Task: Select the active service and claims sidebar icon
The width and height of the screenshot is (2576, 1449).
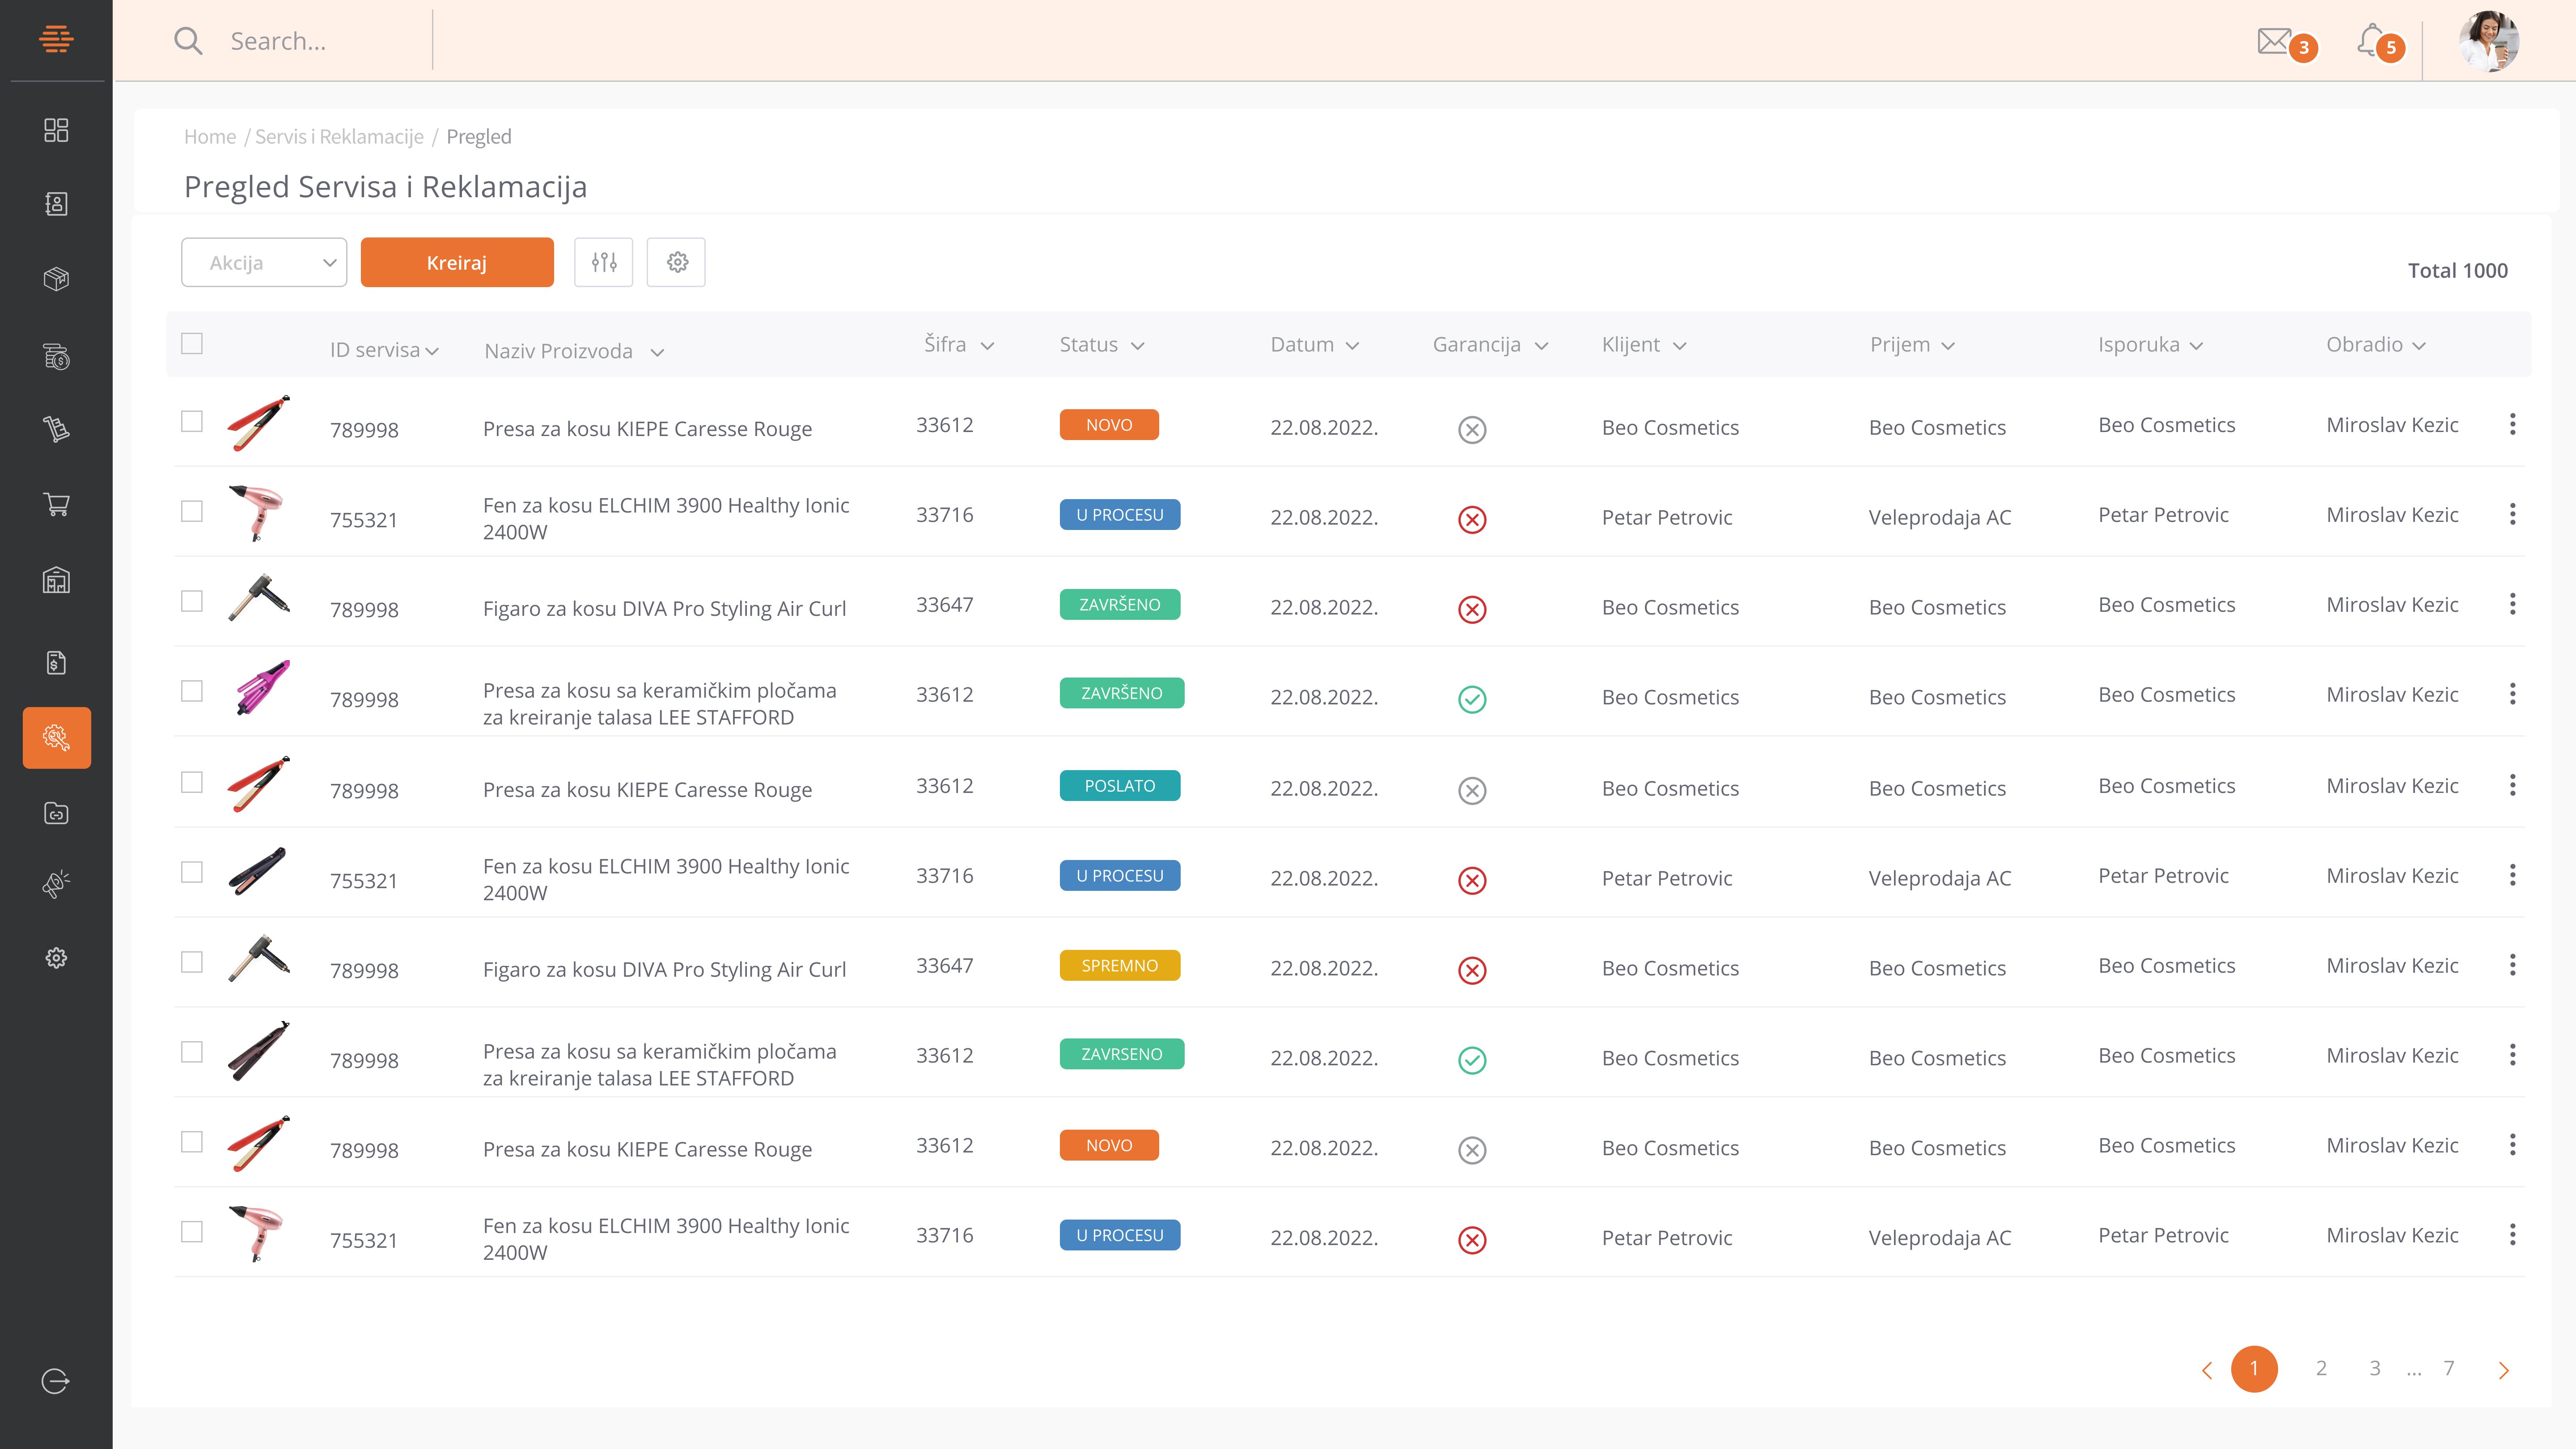Action: tap(57, 738)
